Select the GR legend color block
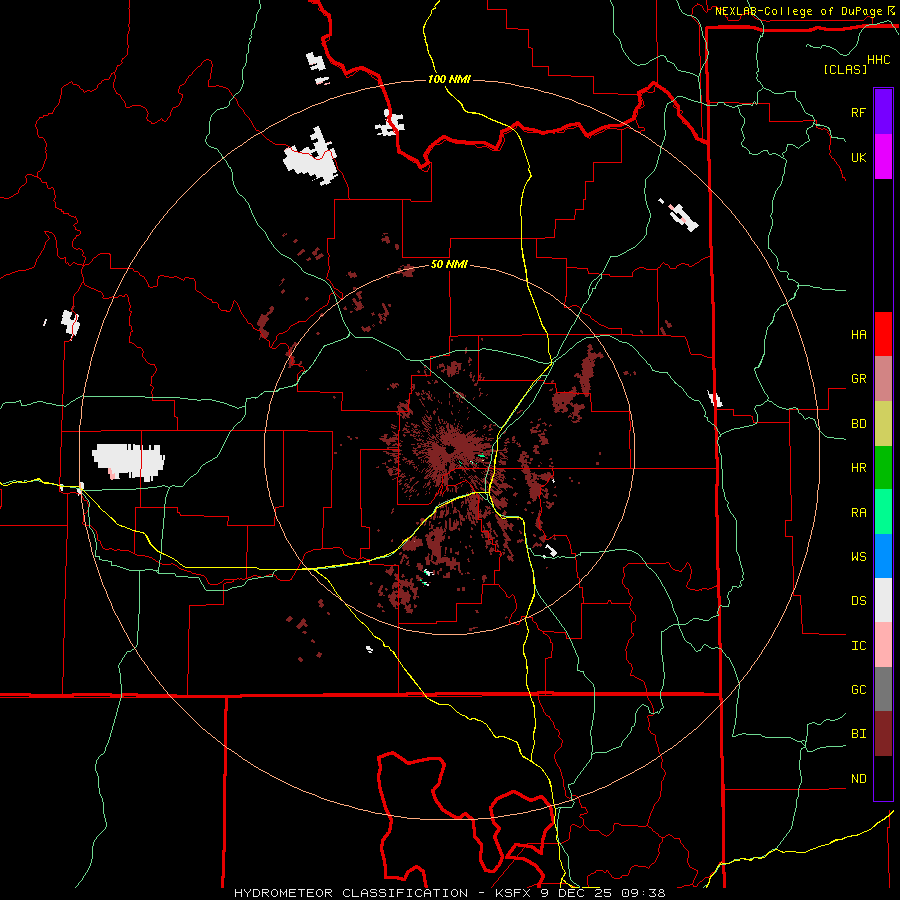 (x=883, y=379)
